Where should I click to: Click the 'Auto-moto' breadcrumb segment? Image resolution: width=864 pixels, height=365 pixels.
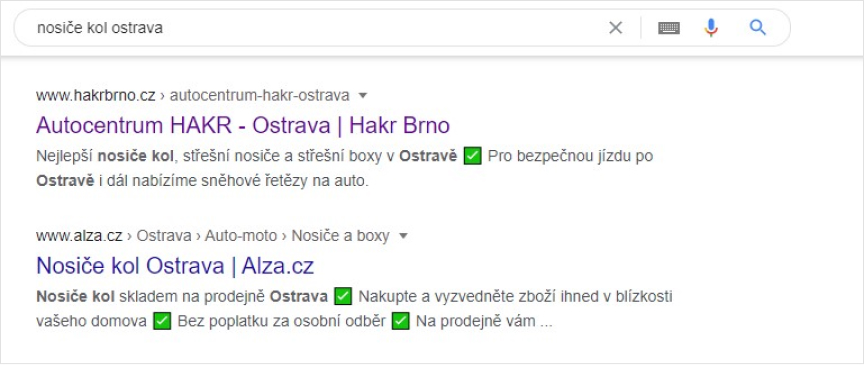point(241,236)
